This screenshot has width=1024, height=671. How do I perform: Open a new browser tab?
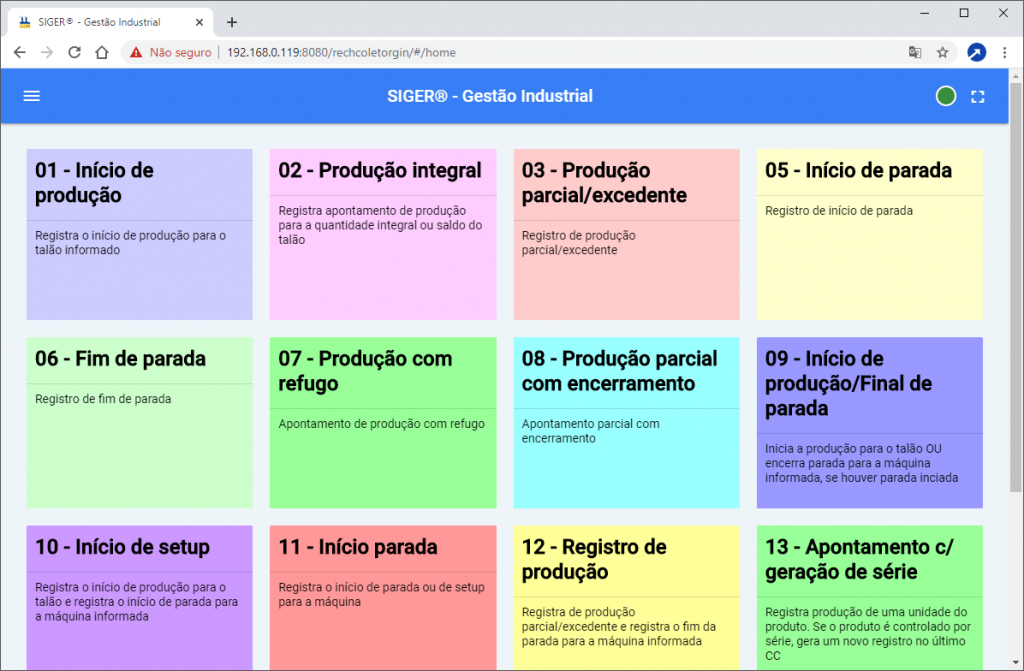pyautogui.click(x=232, y=22)
